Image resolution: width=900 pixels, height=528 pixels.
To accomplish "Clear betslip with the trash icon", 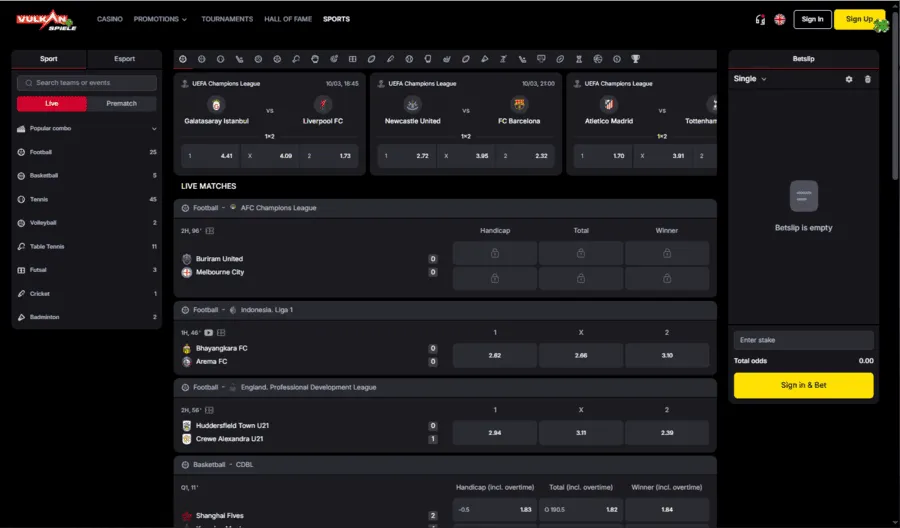I will pyautogui.click(x=867, y=79).
